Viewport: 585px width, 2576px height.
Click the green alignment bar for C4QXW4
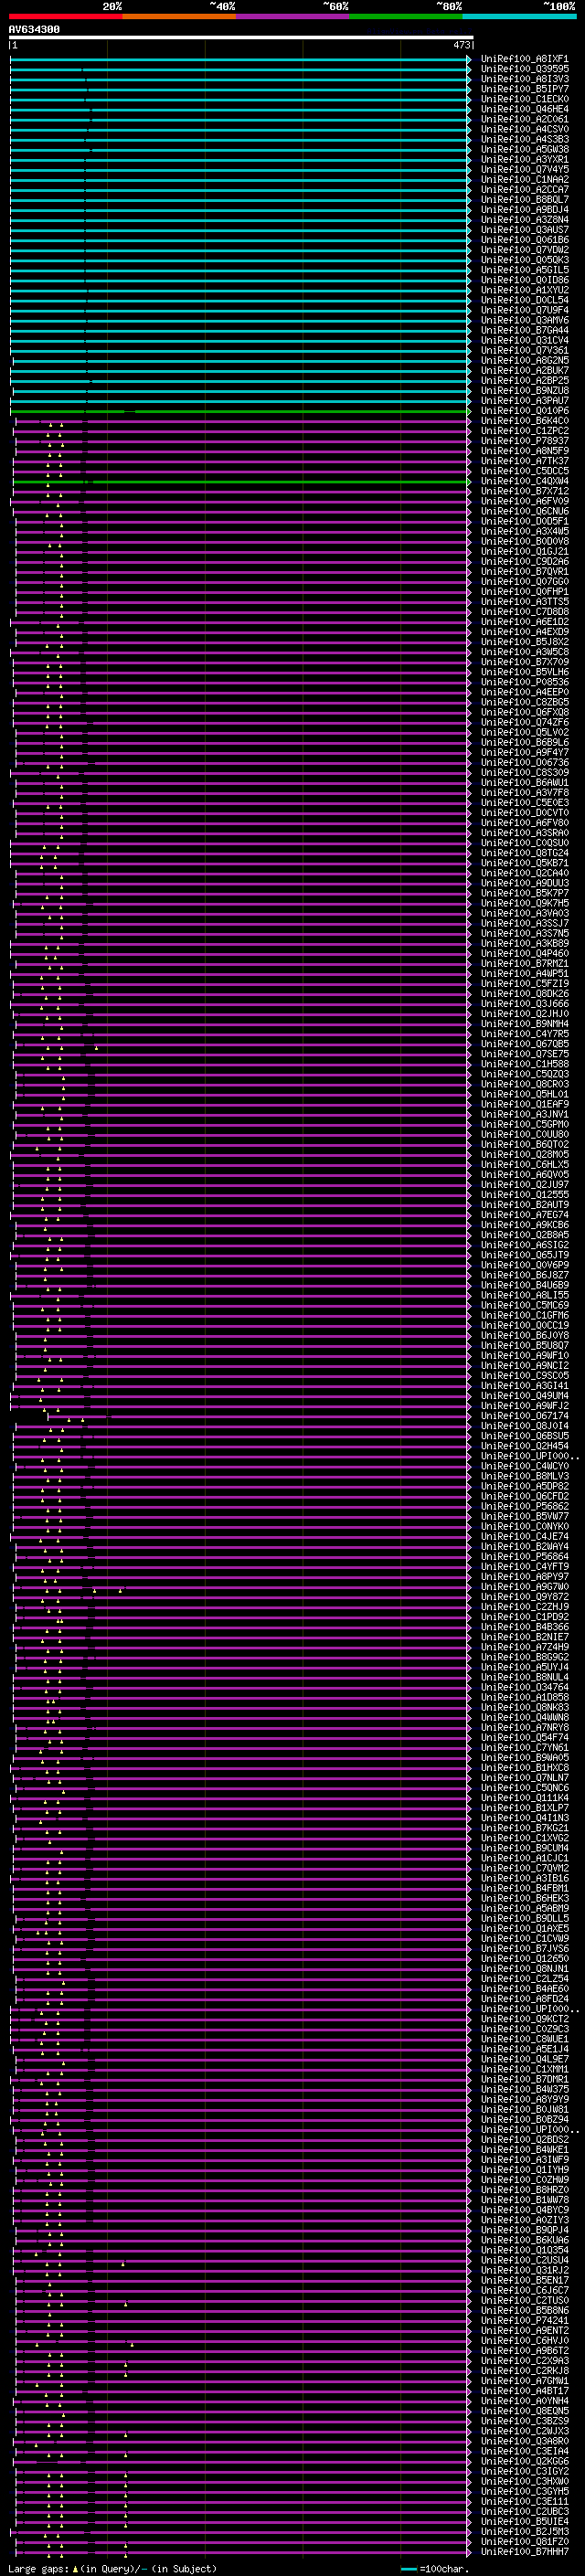241,481
